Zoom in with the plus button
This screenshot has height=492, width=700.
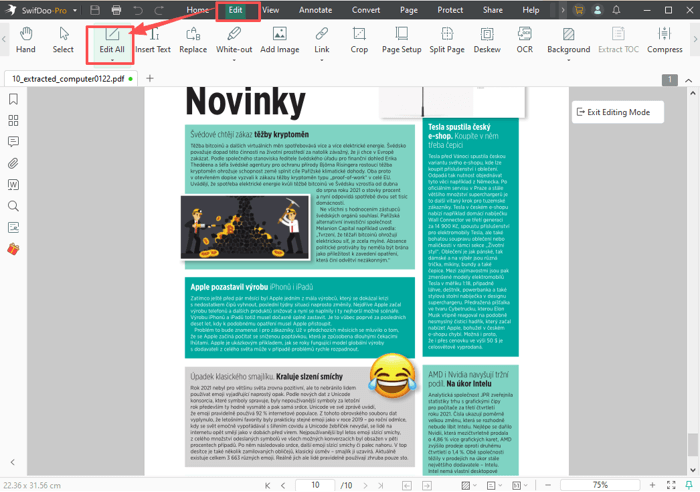pyautogui.click(x=652, y=485)
